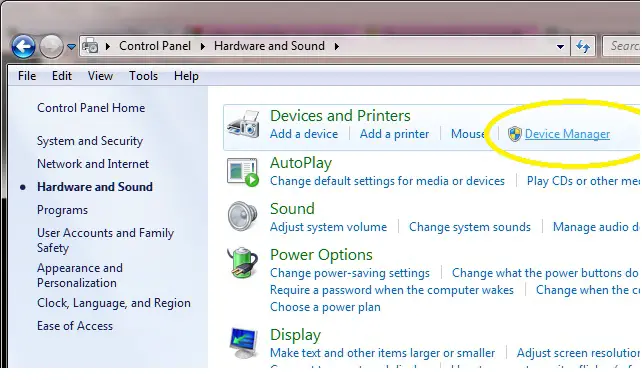This screenshot has height=380, width=642.
Task: Click the AutoPlay icon
Action: click(243, 172)
